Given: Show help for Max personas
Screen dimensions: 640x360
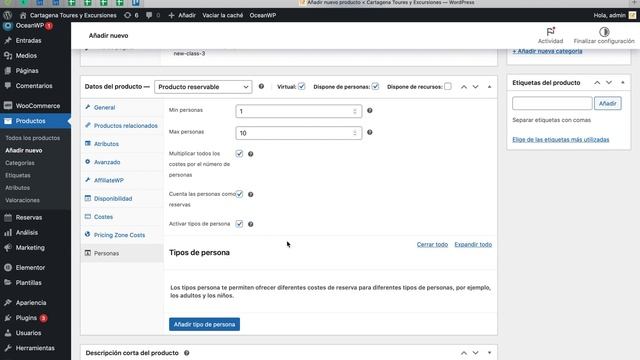Looking at the screenshot, I should click(x=370, y=132).
